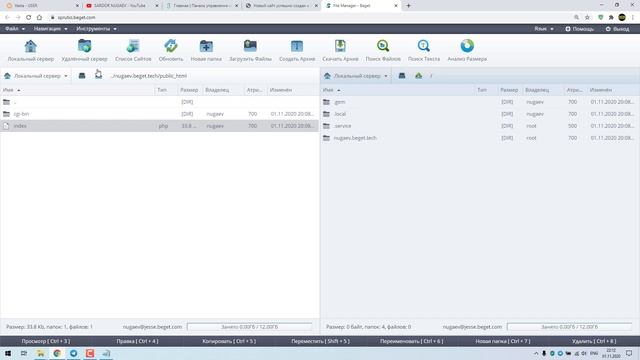Open the Удалённый сервер toolbar icon
This screenshot has width=640, height=360.
pos(84,46)
